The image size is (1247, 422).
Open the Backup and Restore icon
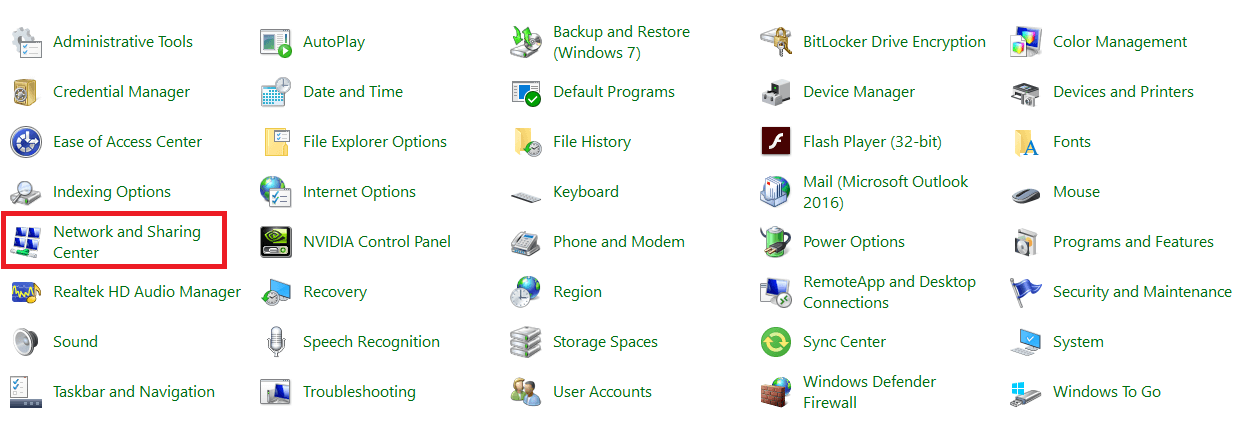coord(526,42)
